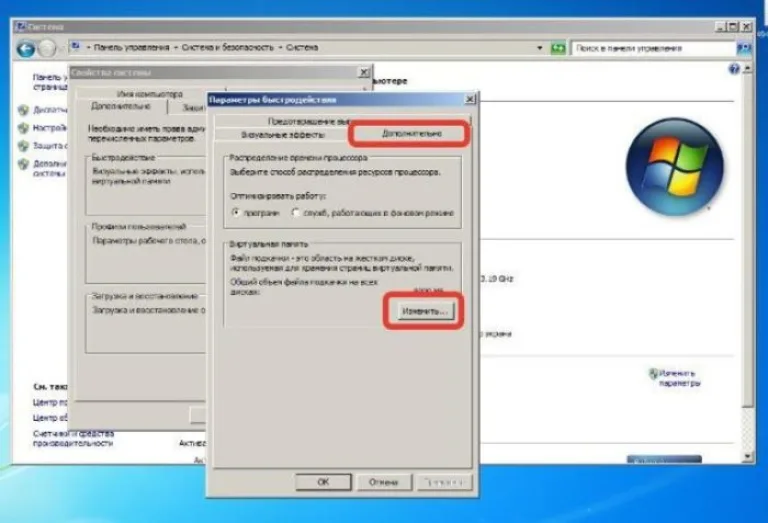Viewport: 768px width, 523px height.
Task: Open the Диспетчер устройств link
Action: pyautogui.click(x=50, y=110)
